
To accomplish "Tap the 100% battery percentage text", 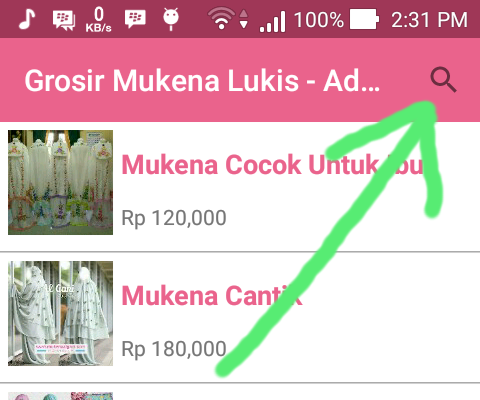I will click(319, 20).
